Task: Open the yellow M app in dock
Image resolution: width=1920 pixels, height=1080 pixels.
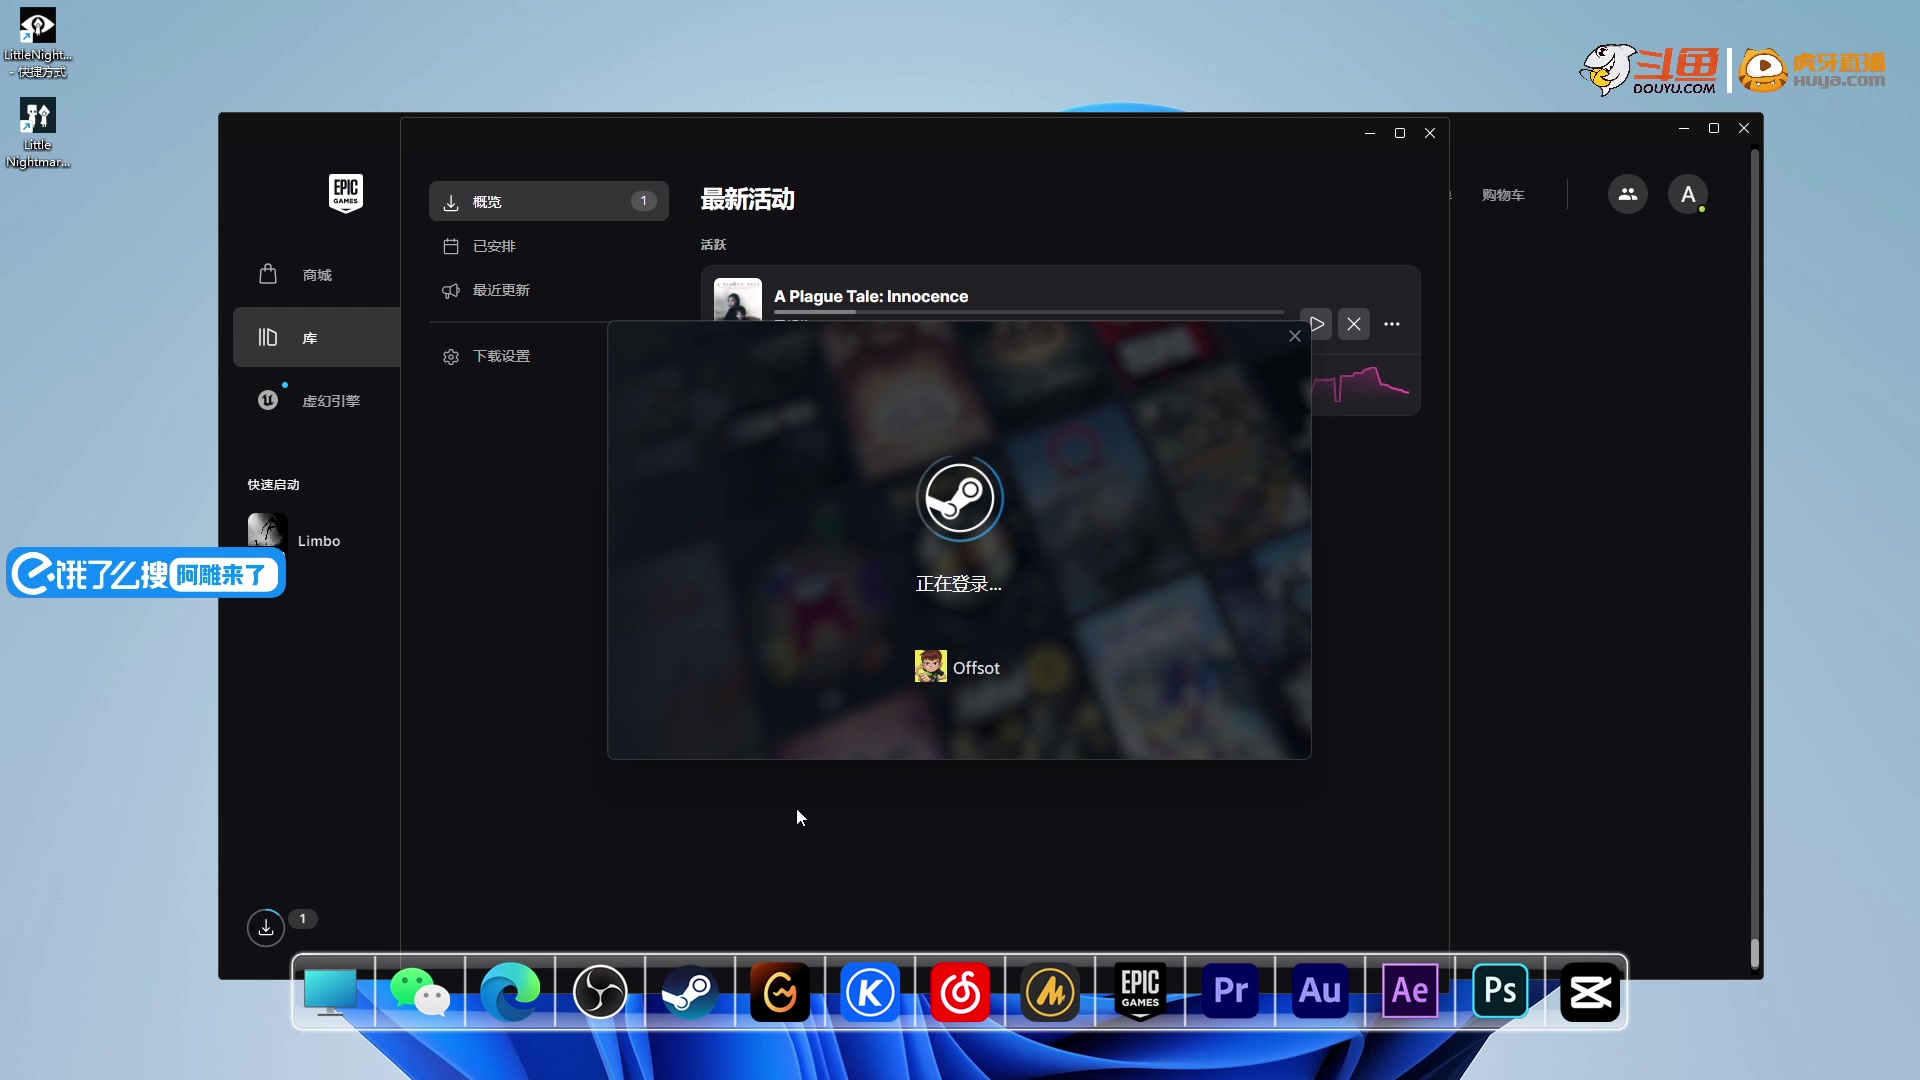Action: tap(1050, 992)
